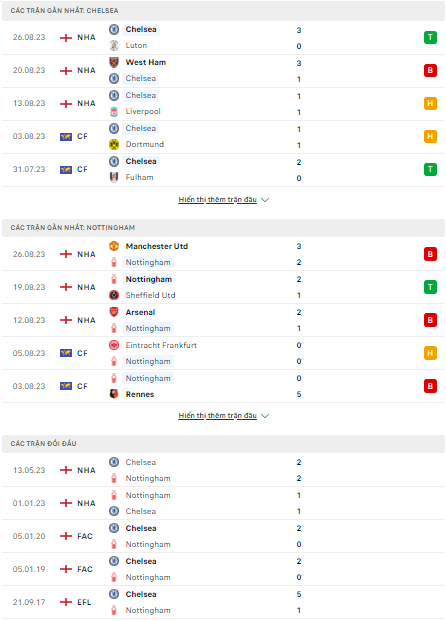
Task: Click the Arsenal club crest
Action: tap(114, 312)
